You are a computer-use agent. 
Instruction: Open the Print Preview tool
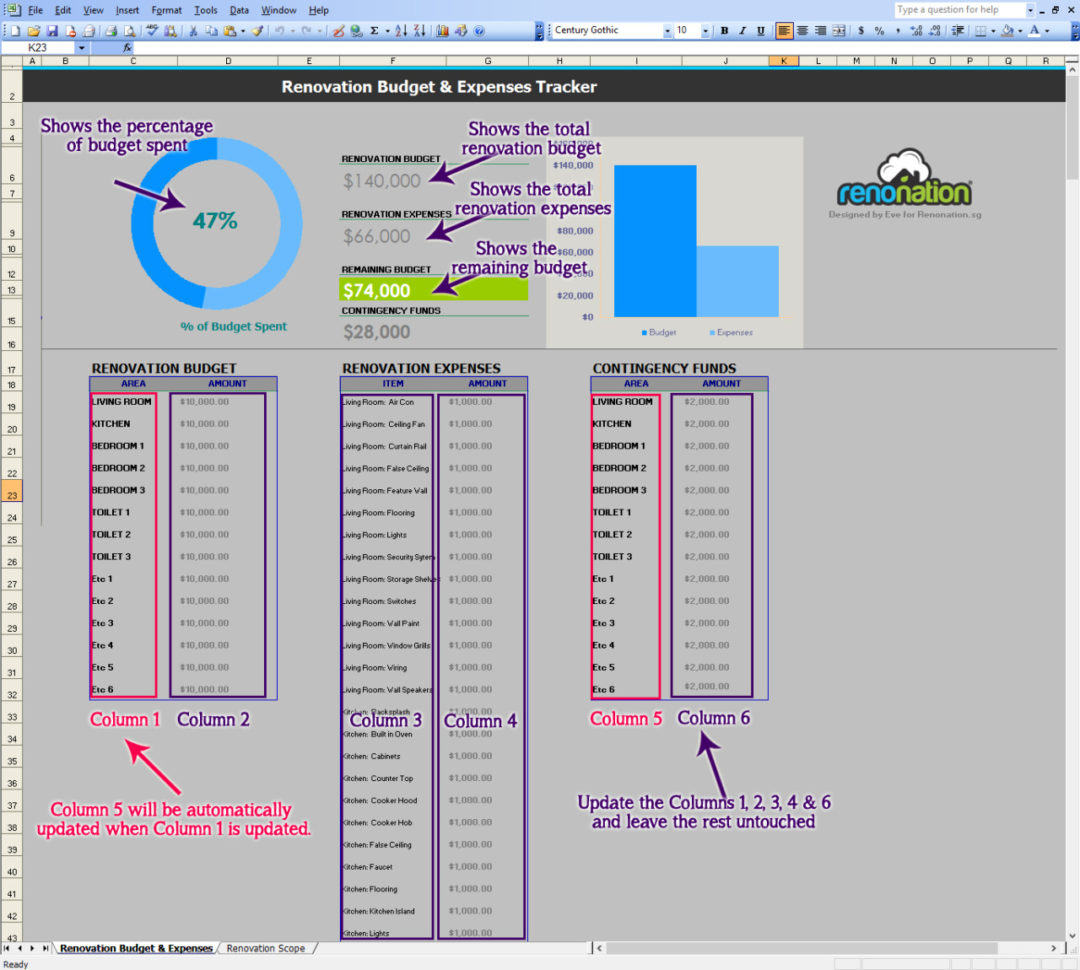click(x=128, y=29)
